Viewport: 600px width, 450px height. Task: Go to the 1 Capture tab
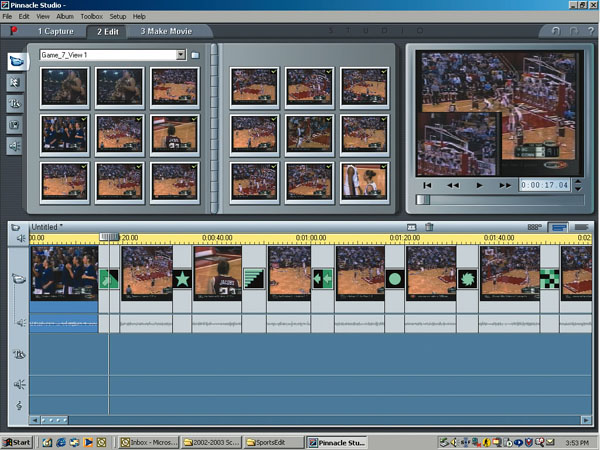pyautogui.click(x=56, y=31)
